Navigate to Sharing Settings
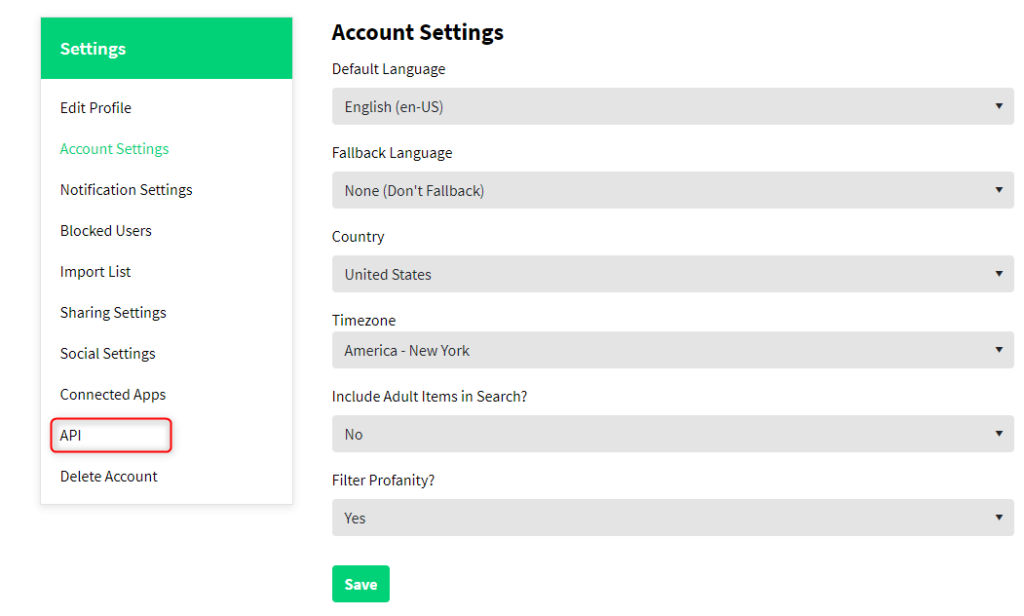 point(113,313)
